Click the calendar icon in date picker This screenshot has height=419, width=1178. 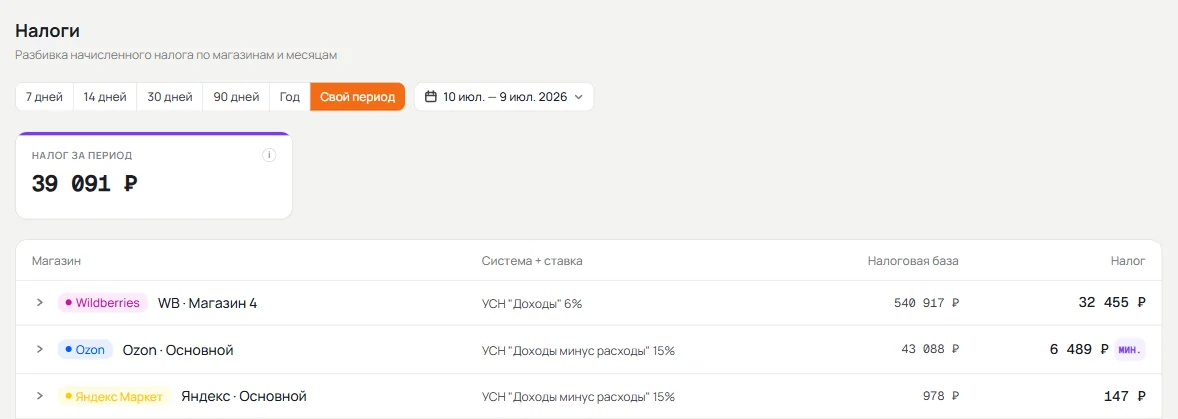(x=430, y=97)
